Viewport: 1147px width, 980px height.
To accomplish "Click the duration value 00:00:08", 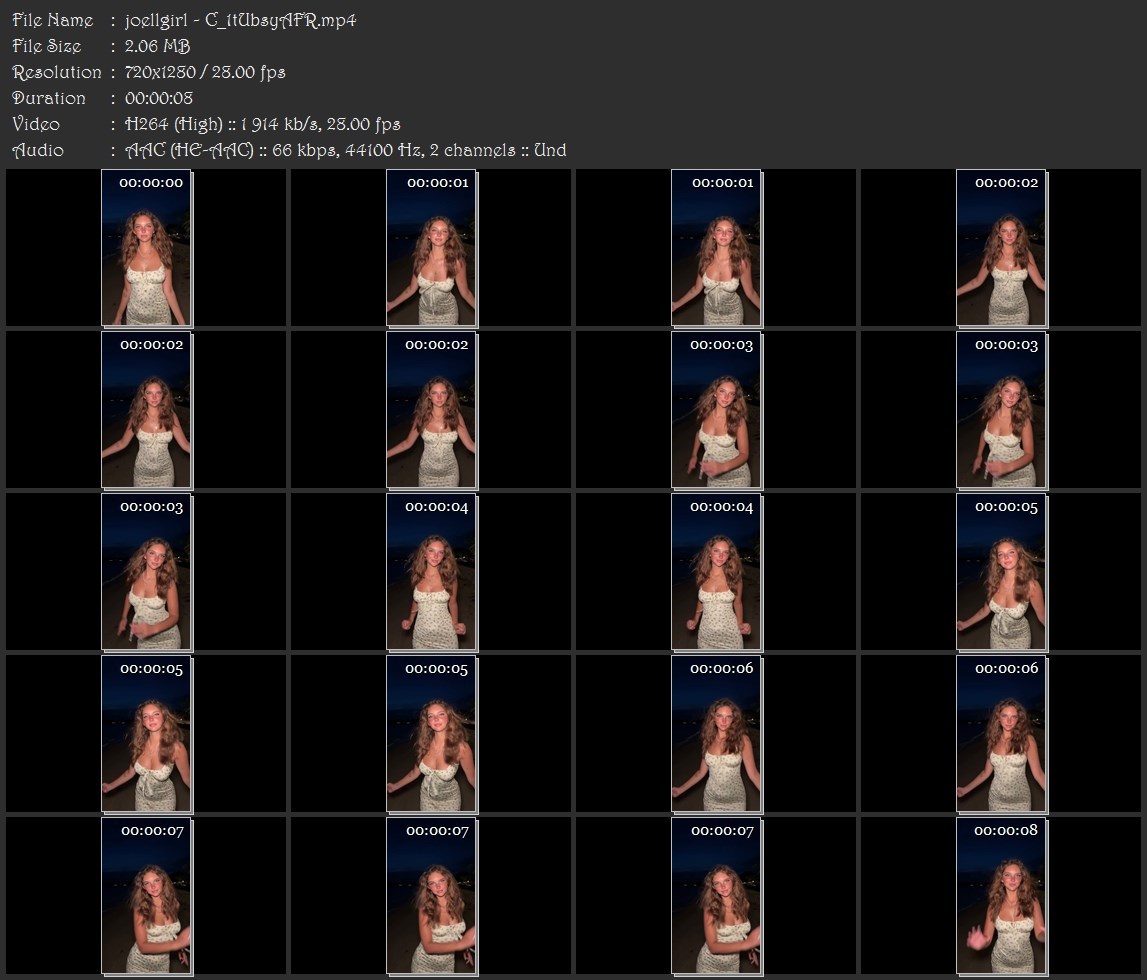I will (x=159, y=98).
